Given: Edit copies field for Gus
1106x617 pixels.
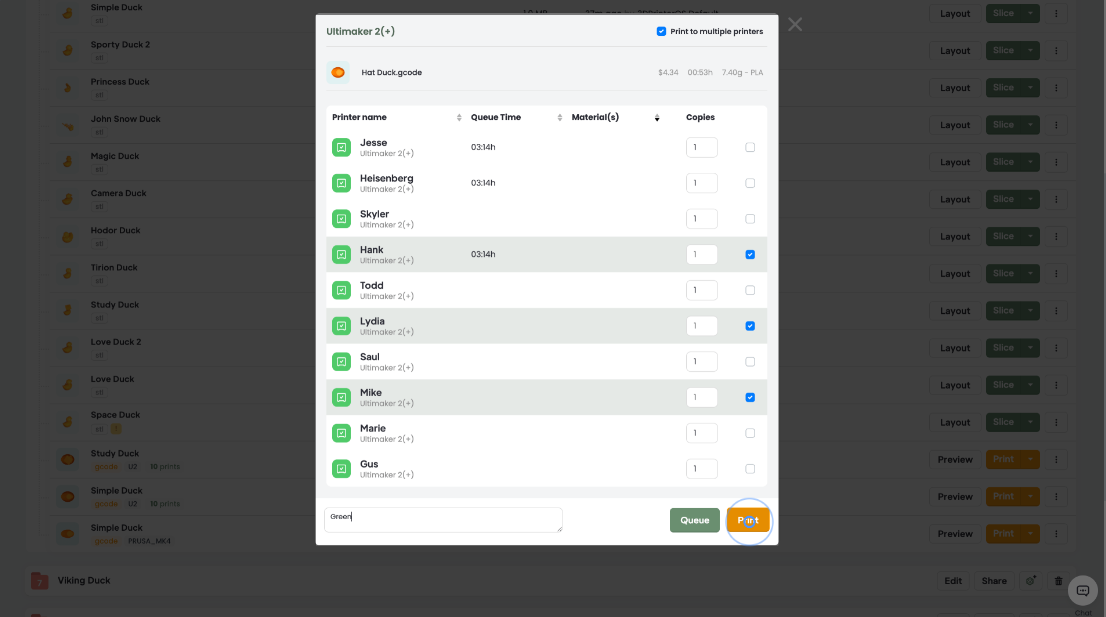Looking at the screenshot, I should pos(702,469).
